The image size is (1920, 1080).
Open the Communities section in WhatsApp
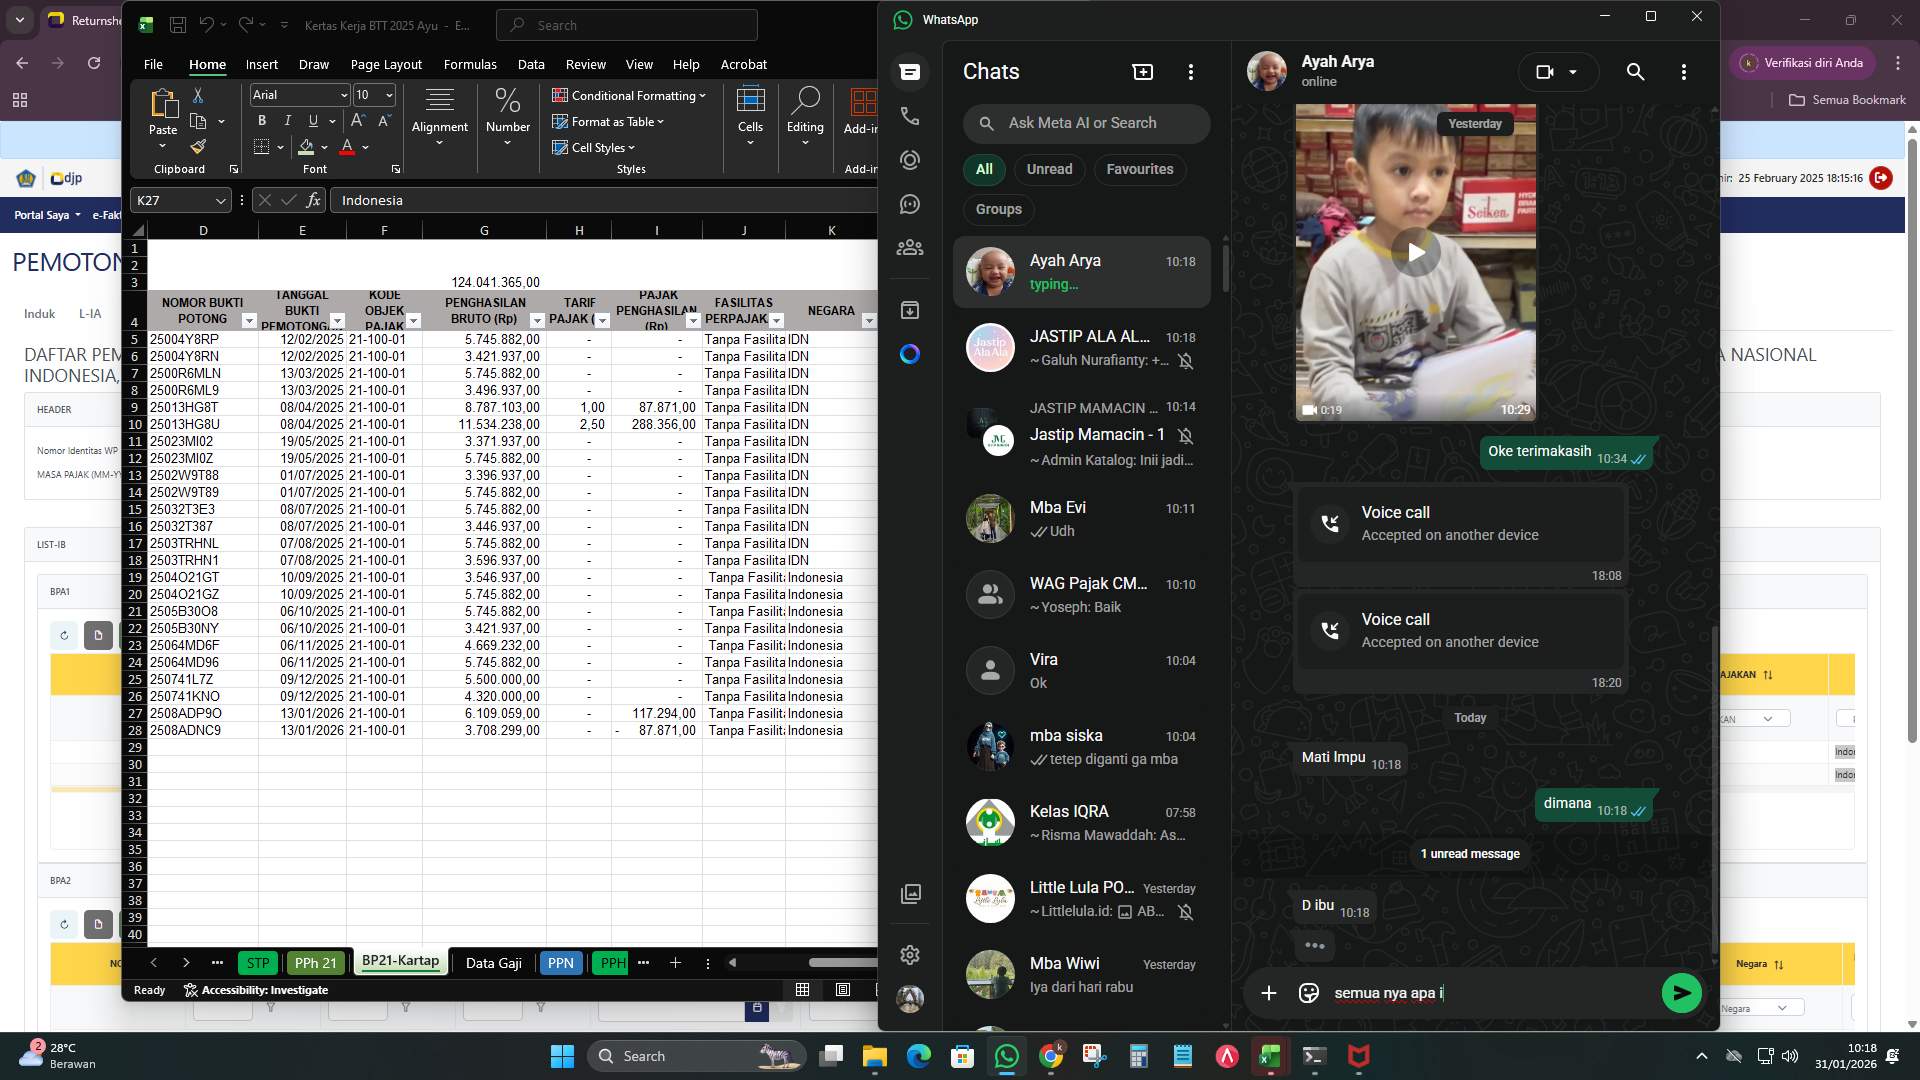pos(910,247)
